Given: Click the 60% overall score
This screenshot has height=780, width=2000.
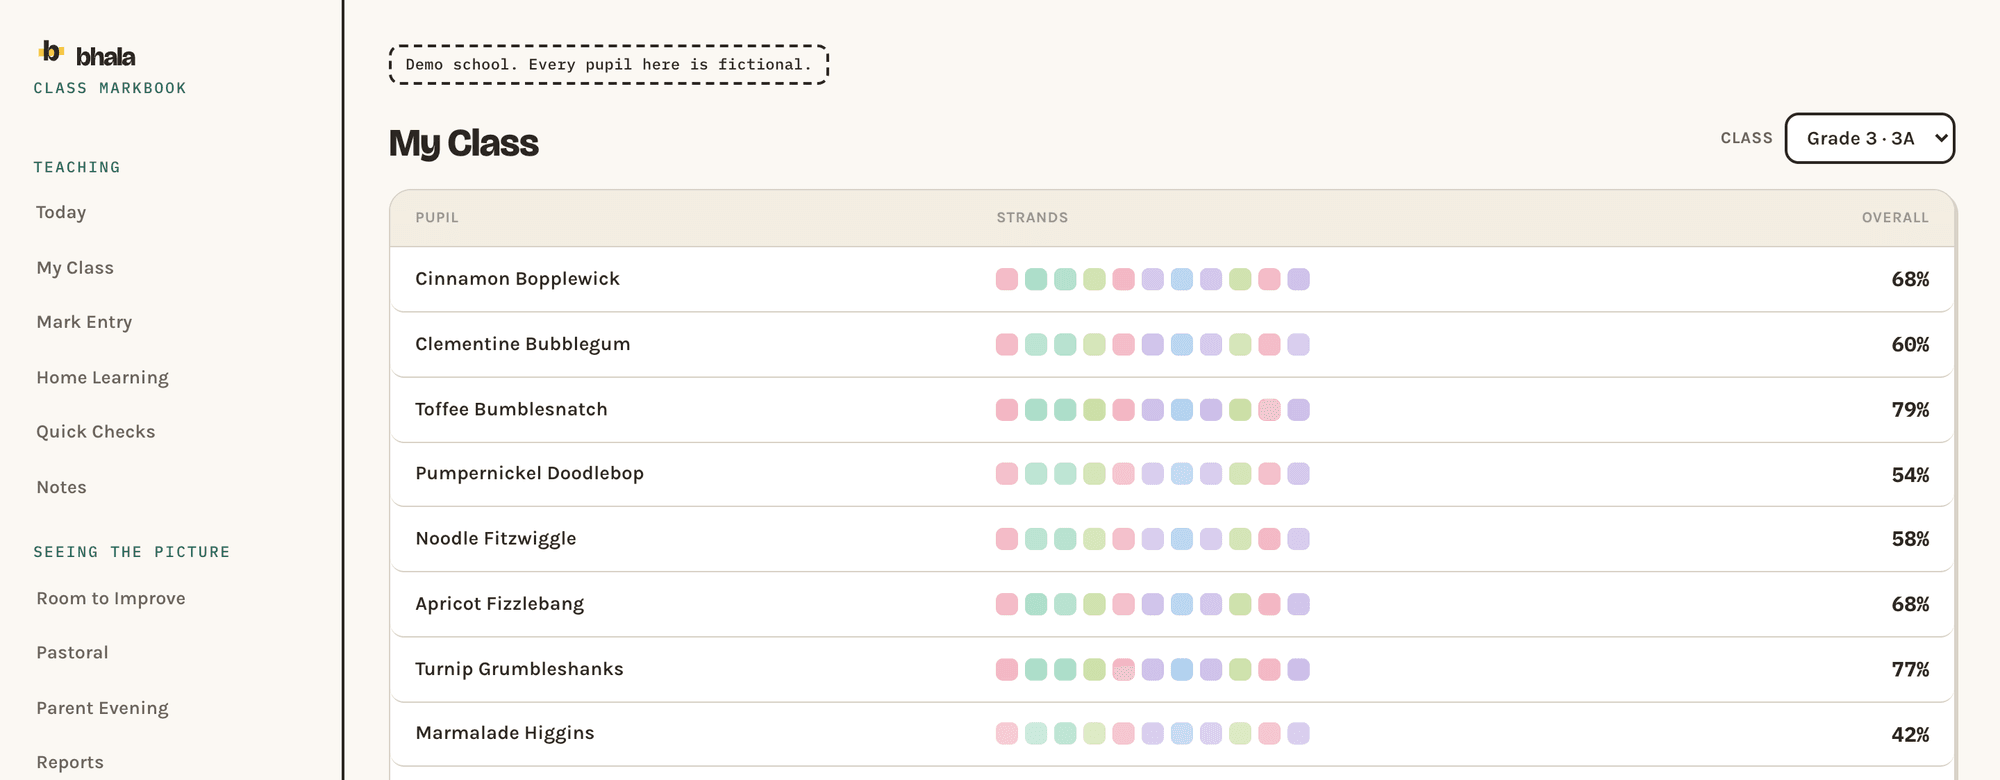Looking at the screenshot, I should pos(1910,345).
